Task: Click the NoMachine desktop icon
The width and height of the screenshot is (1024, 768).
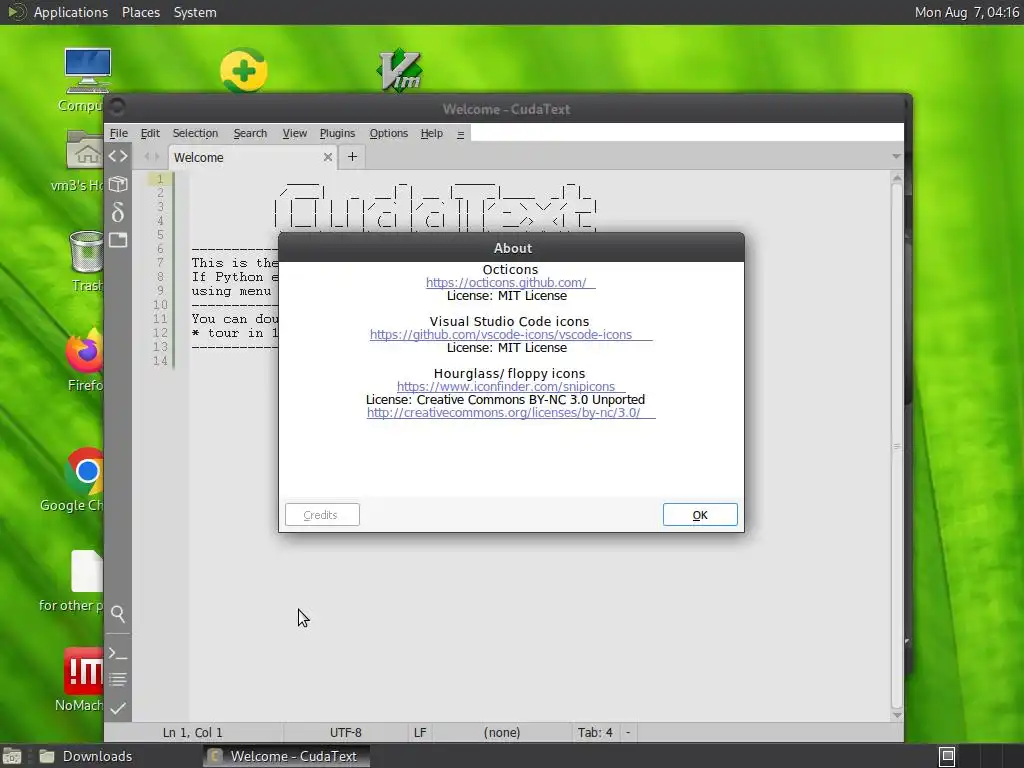Action: point(84,671)
